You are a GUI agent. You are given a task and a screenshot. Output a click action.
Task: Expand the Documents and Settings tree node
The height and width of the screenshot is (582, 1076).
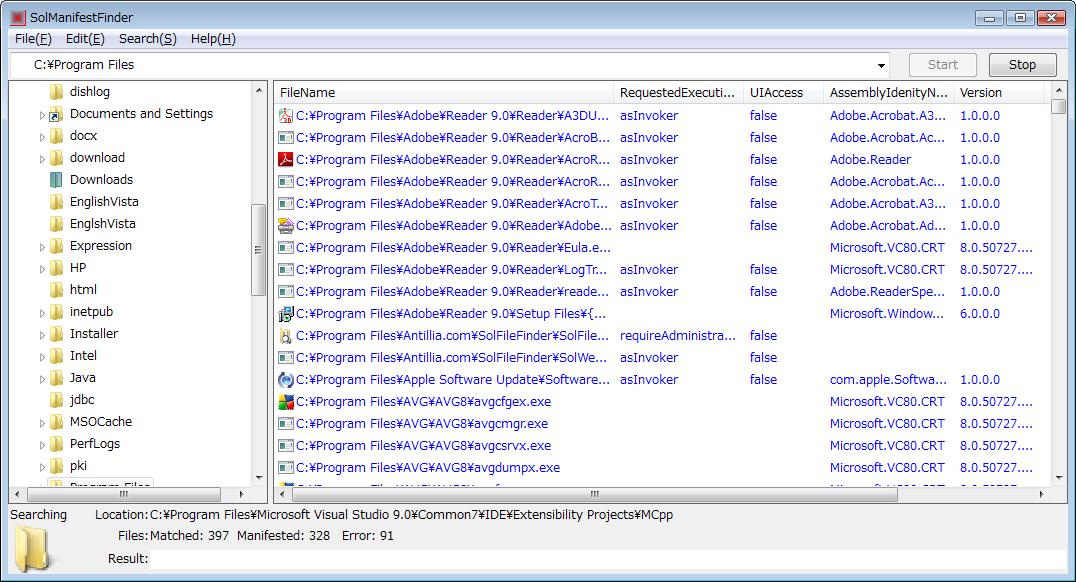coord(42,115)
